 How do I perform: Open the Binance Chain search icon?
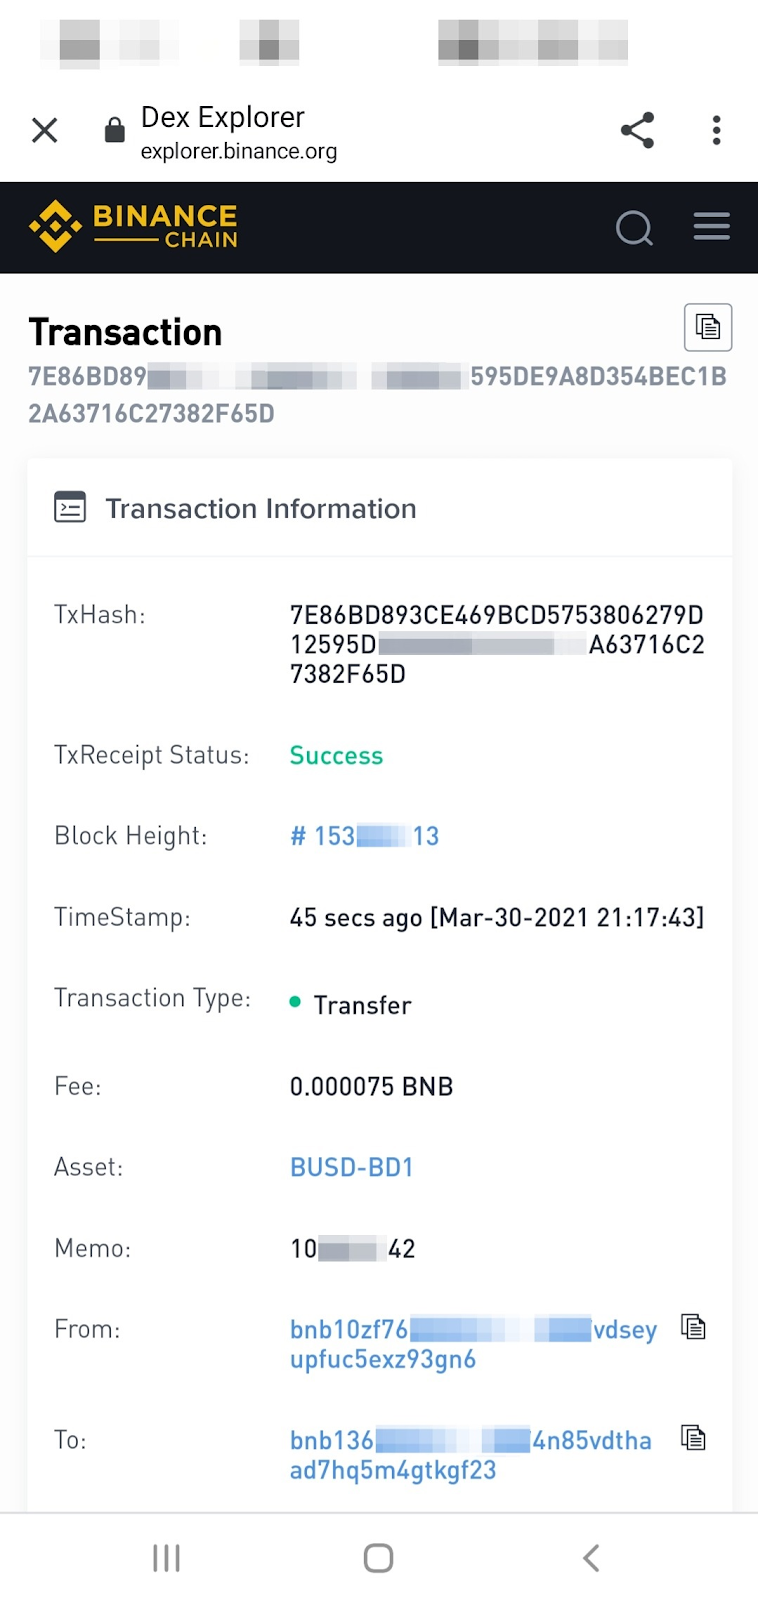coord(634,228)
